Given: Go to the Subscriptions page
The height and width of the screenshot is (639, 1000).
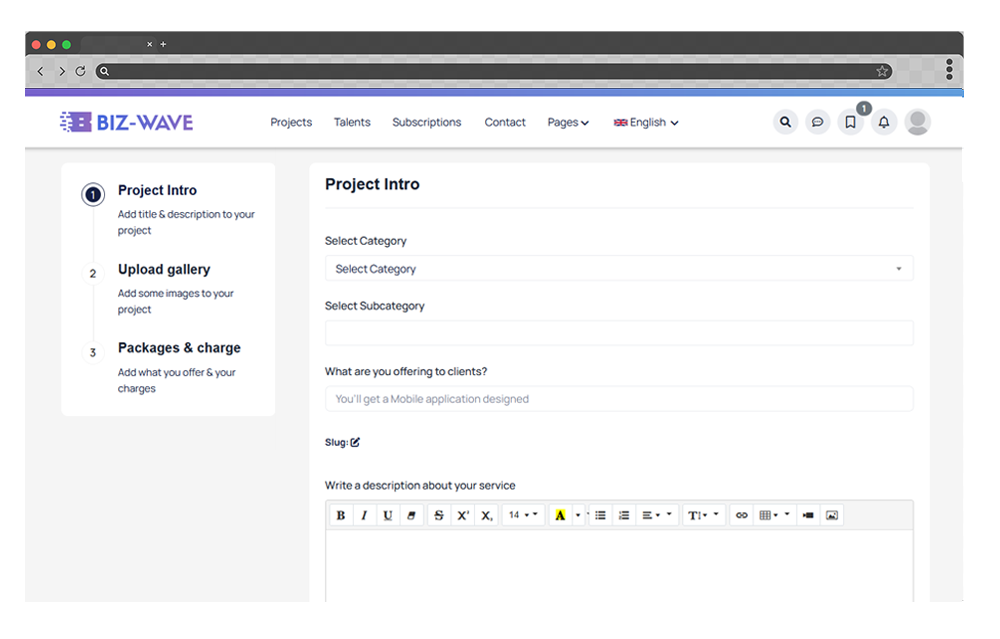Looking at the screenshot, I should (427, 122).
